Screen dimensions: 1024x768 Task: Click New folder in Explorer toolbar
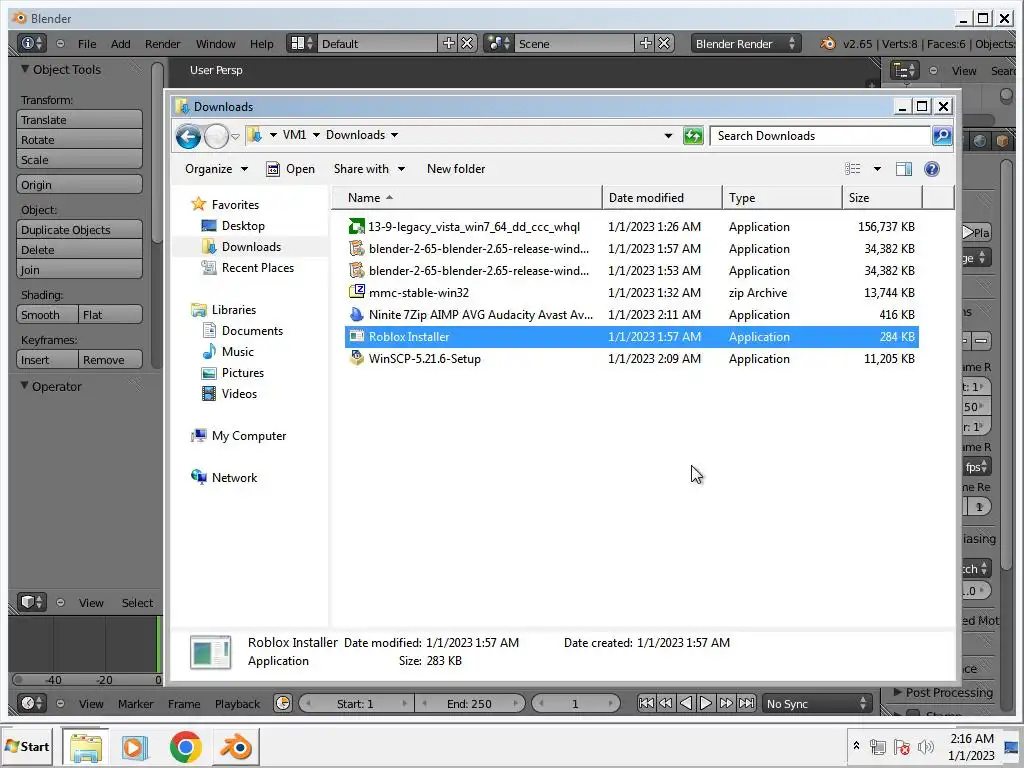click(456, 169)
